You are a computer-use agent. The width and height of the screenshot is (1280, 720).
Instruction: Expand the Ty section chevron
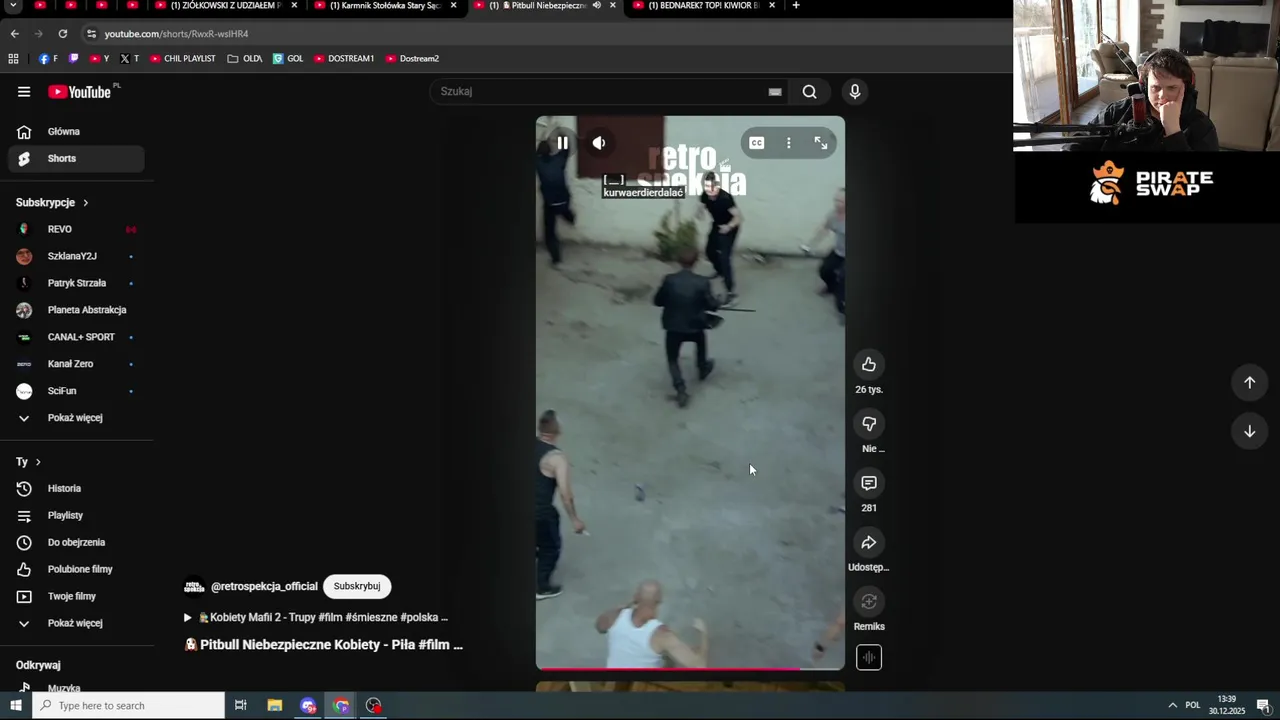coord(38,462)
